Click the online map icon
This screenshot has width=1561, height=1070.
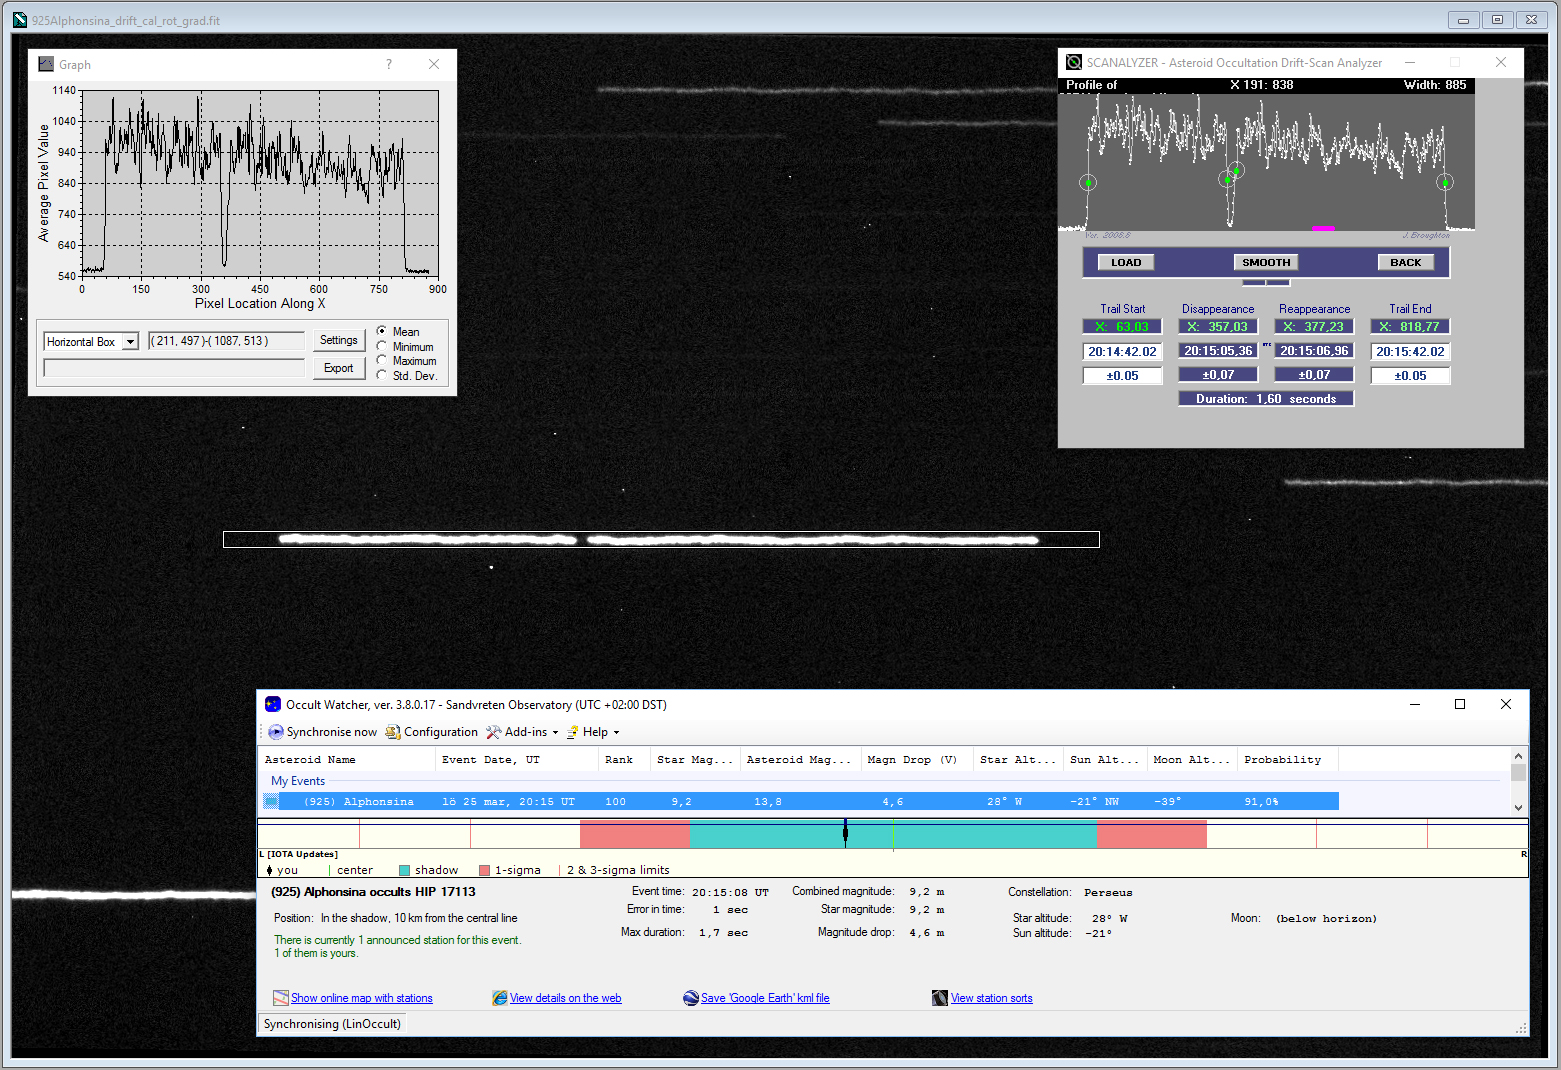281,998
